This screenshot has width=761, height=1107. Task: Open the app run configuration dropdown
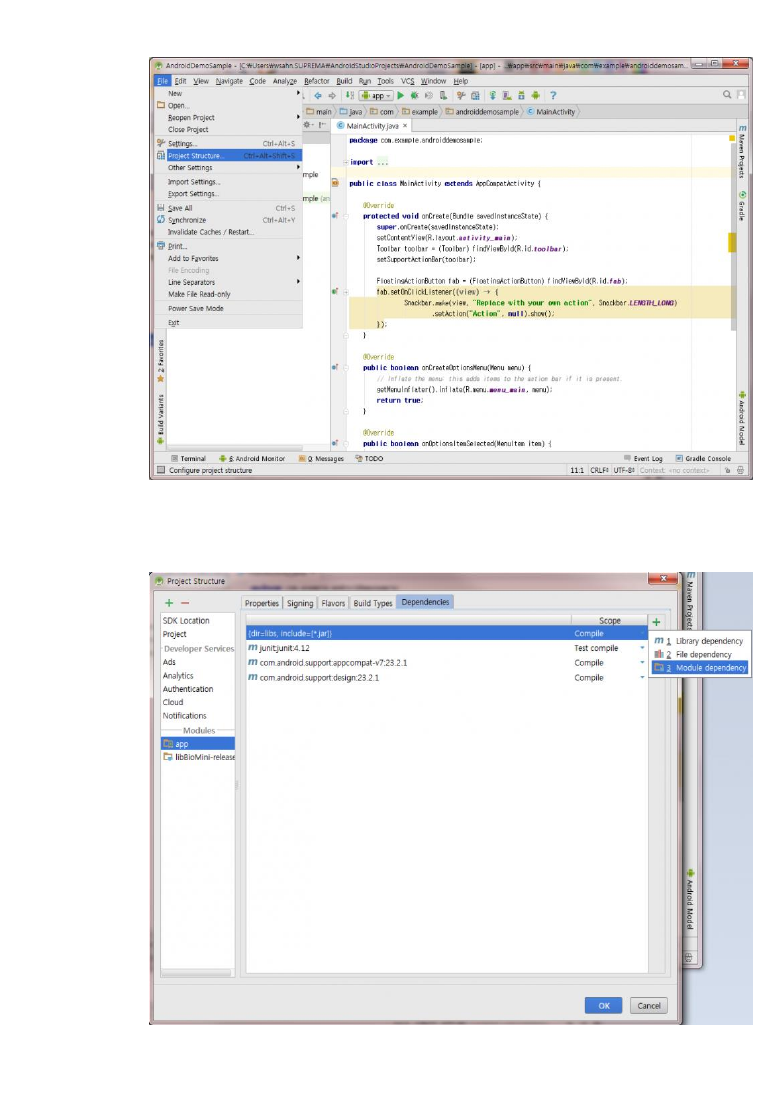[376, 95]
